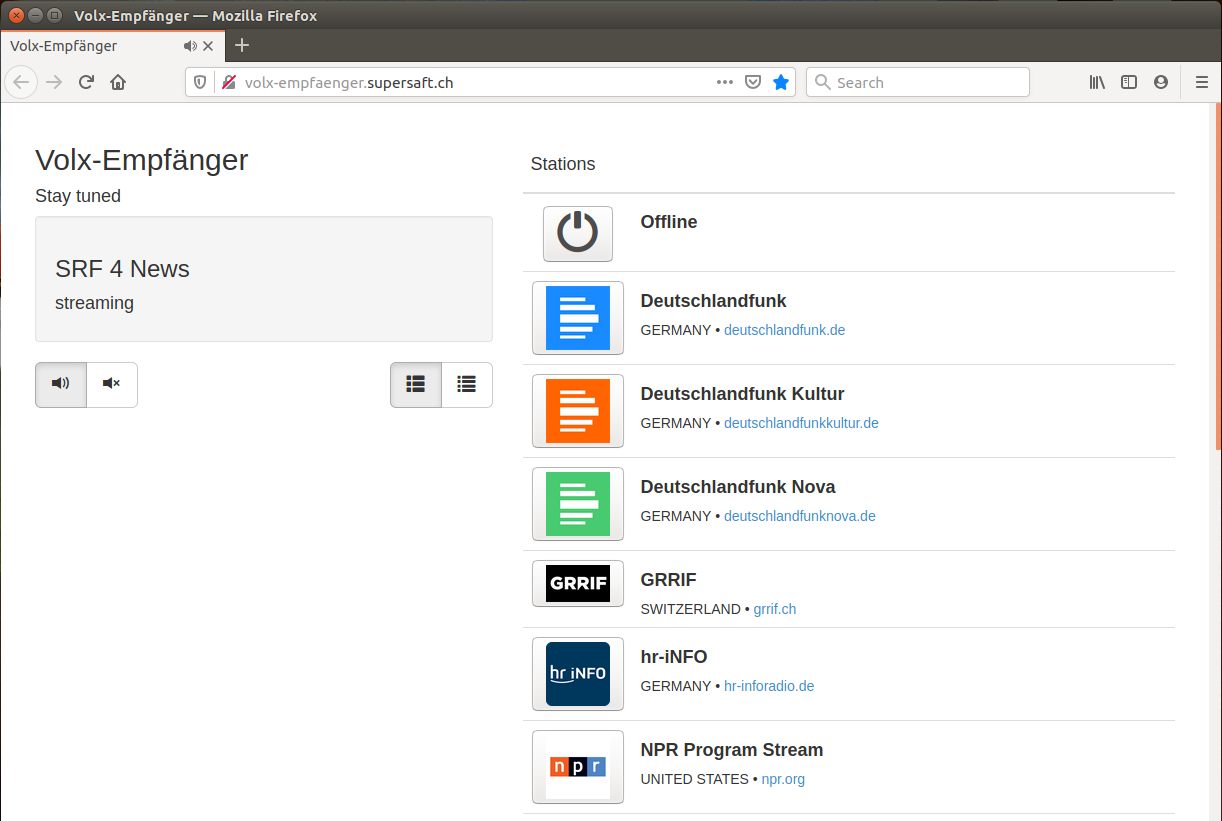Play Deutschlandfunk Kultur via its orange logo

[x=577, y=411]
